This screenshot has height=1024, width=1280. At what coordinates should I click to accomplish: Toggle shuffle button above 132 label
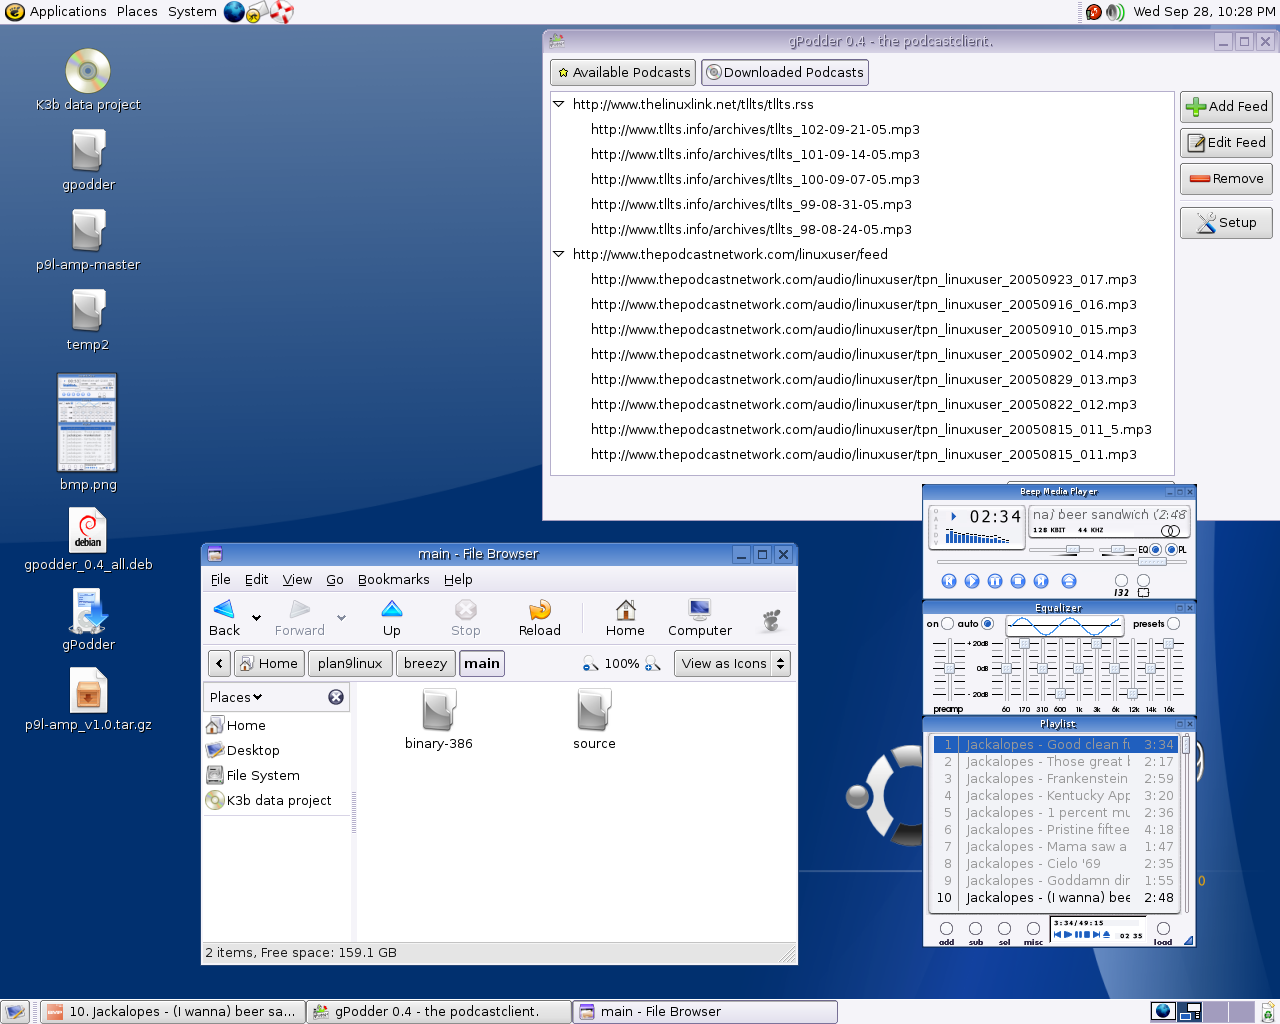click(x=1121, y=580)
